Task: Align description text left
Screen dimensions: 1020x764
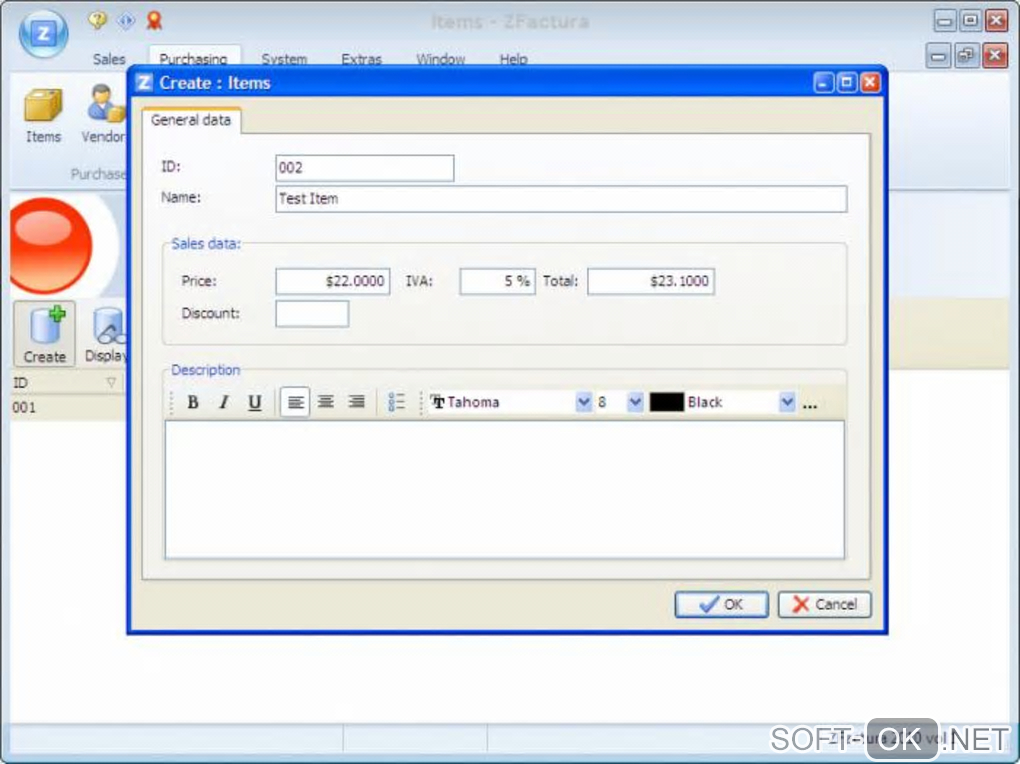Action: pos(295,402)
